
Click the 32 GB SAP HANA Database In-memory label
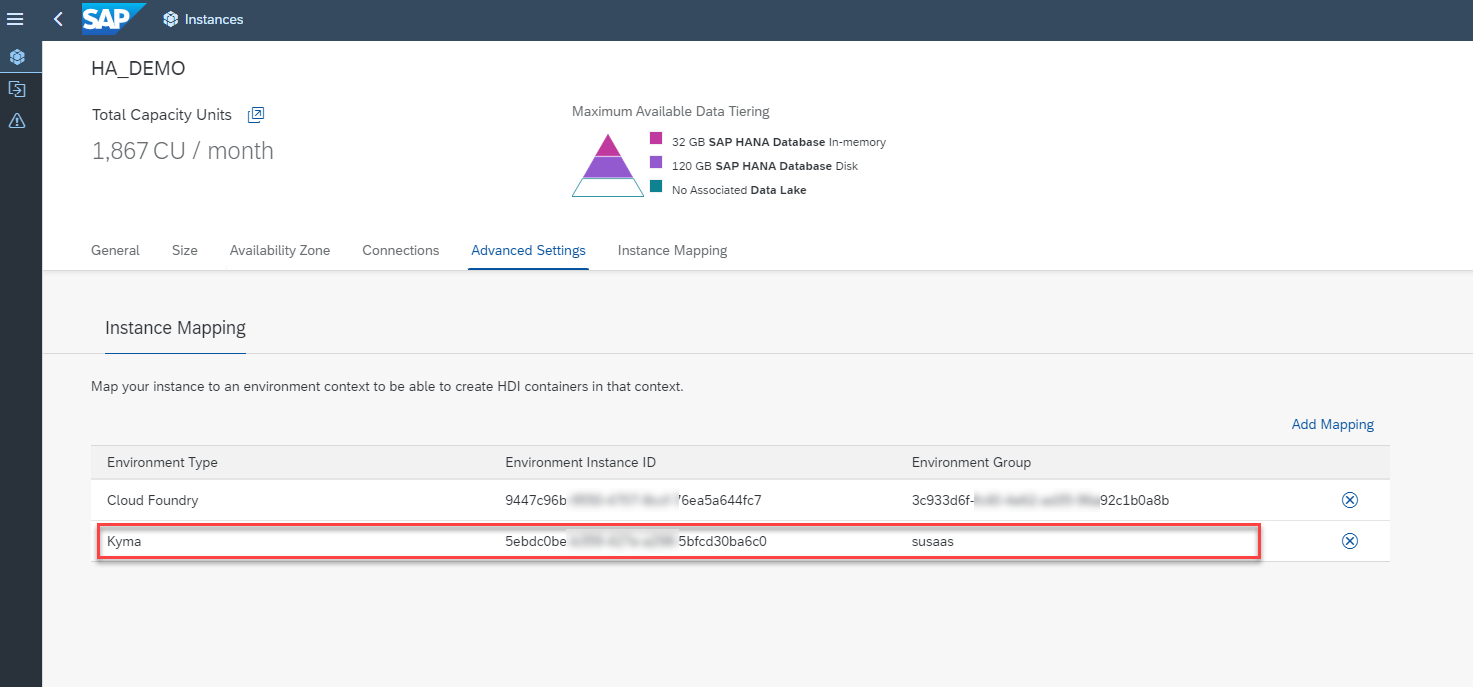coord(779,142)
